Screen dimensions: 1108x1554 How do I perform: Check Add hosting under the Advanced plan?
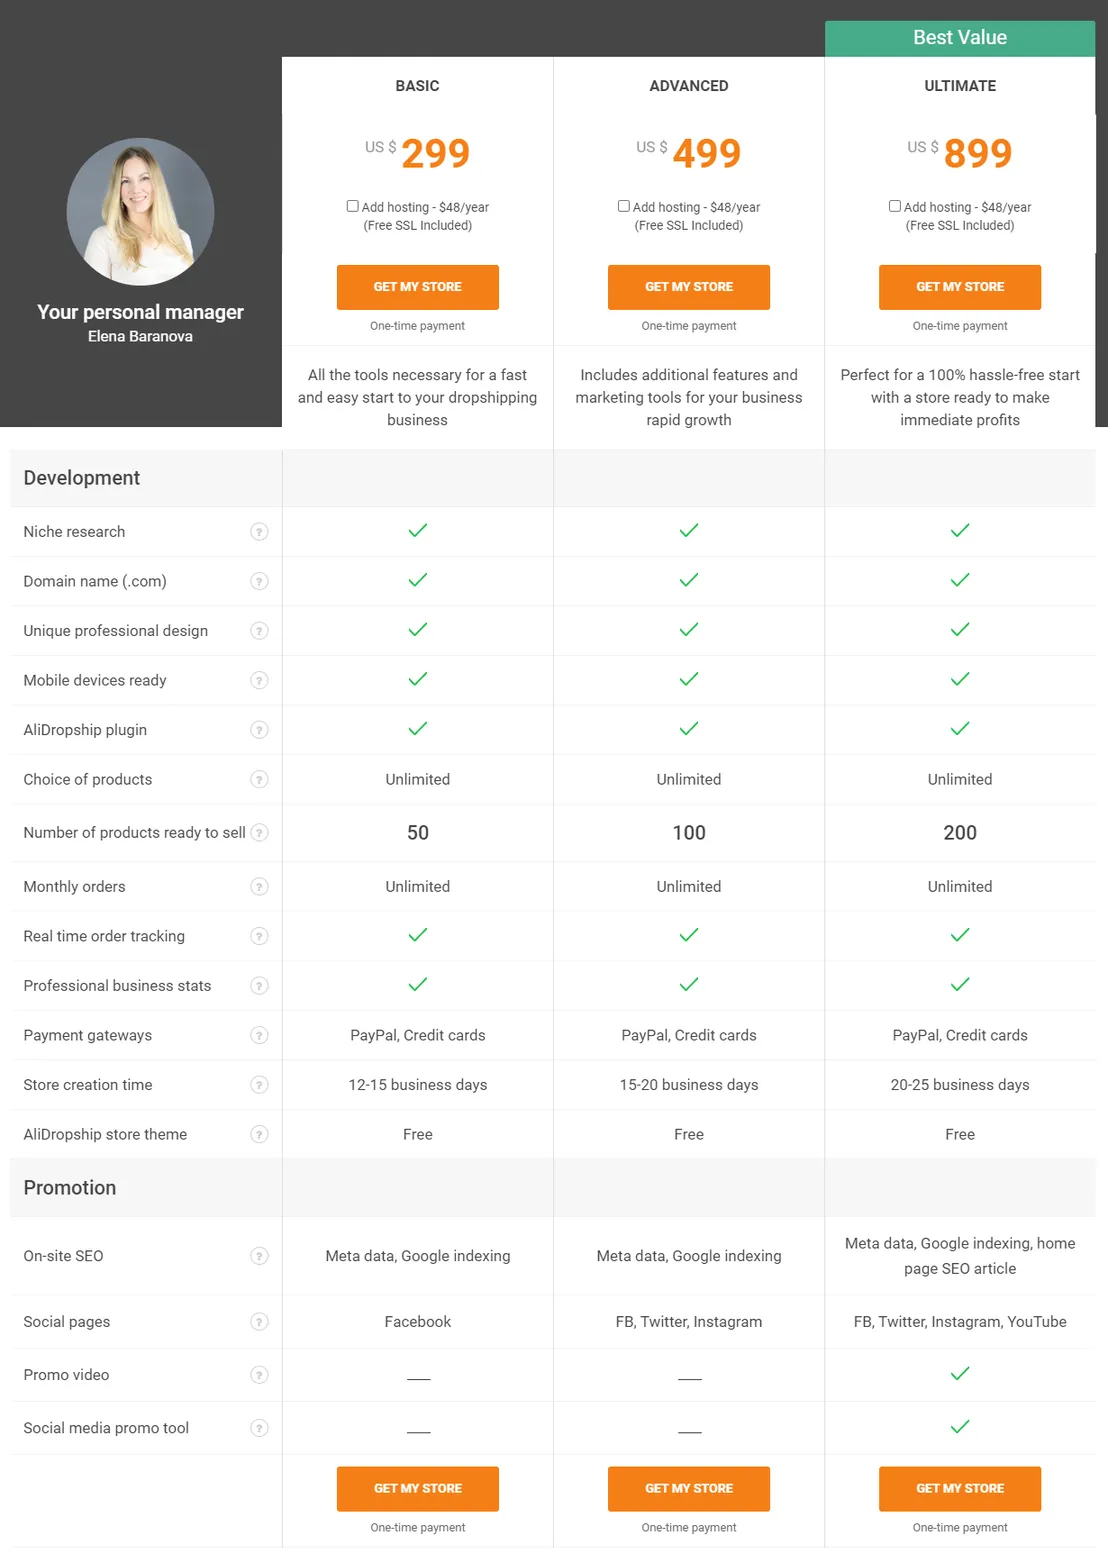tap(623, 205)
